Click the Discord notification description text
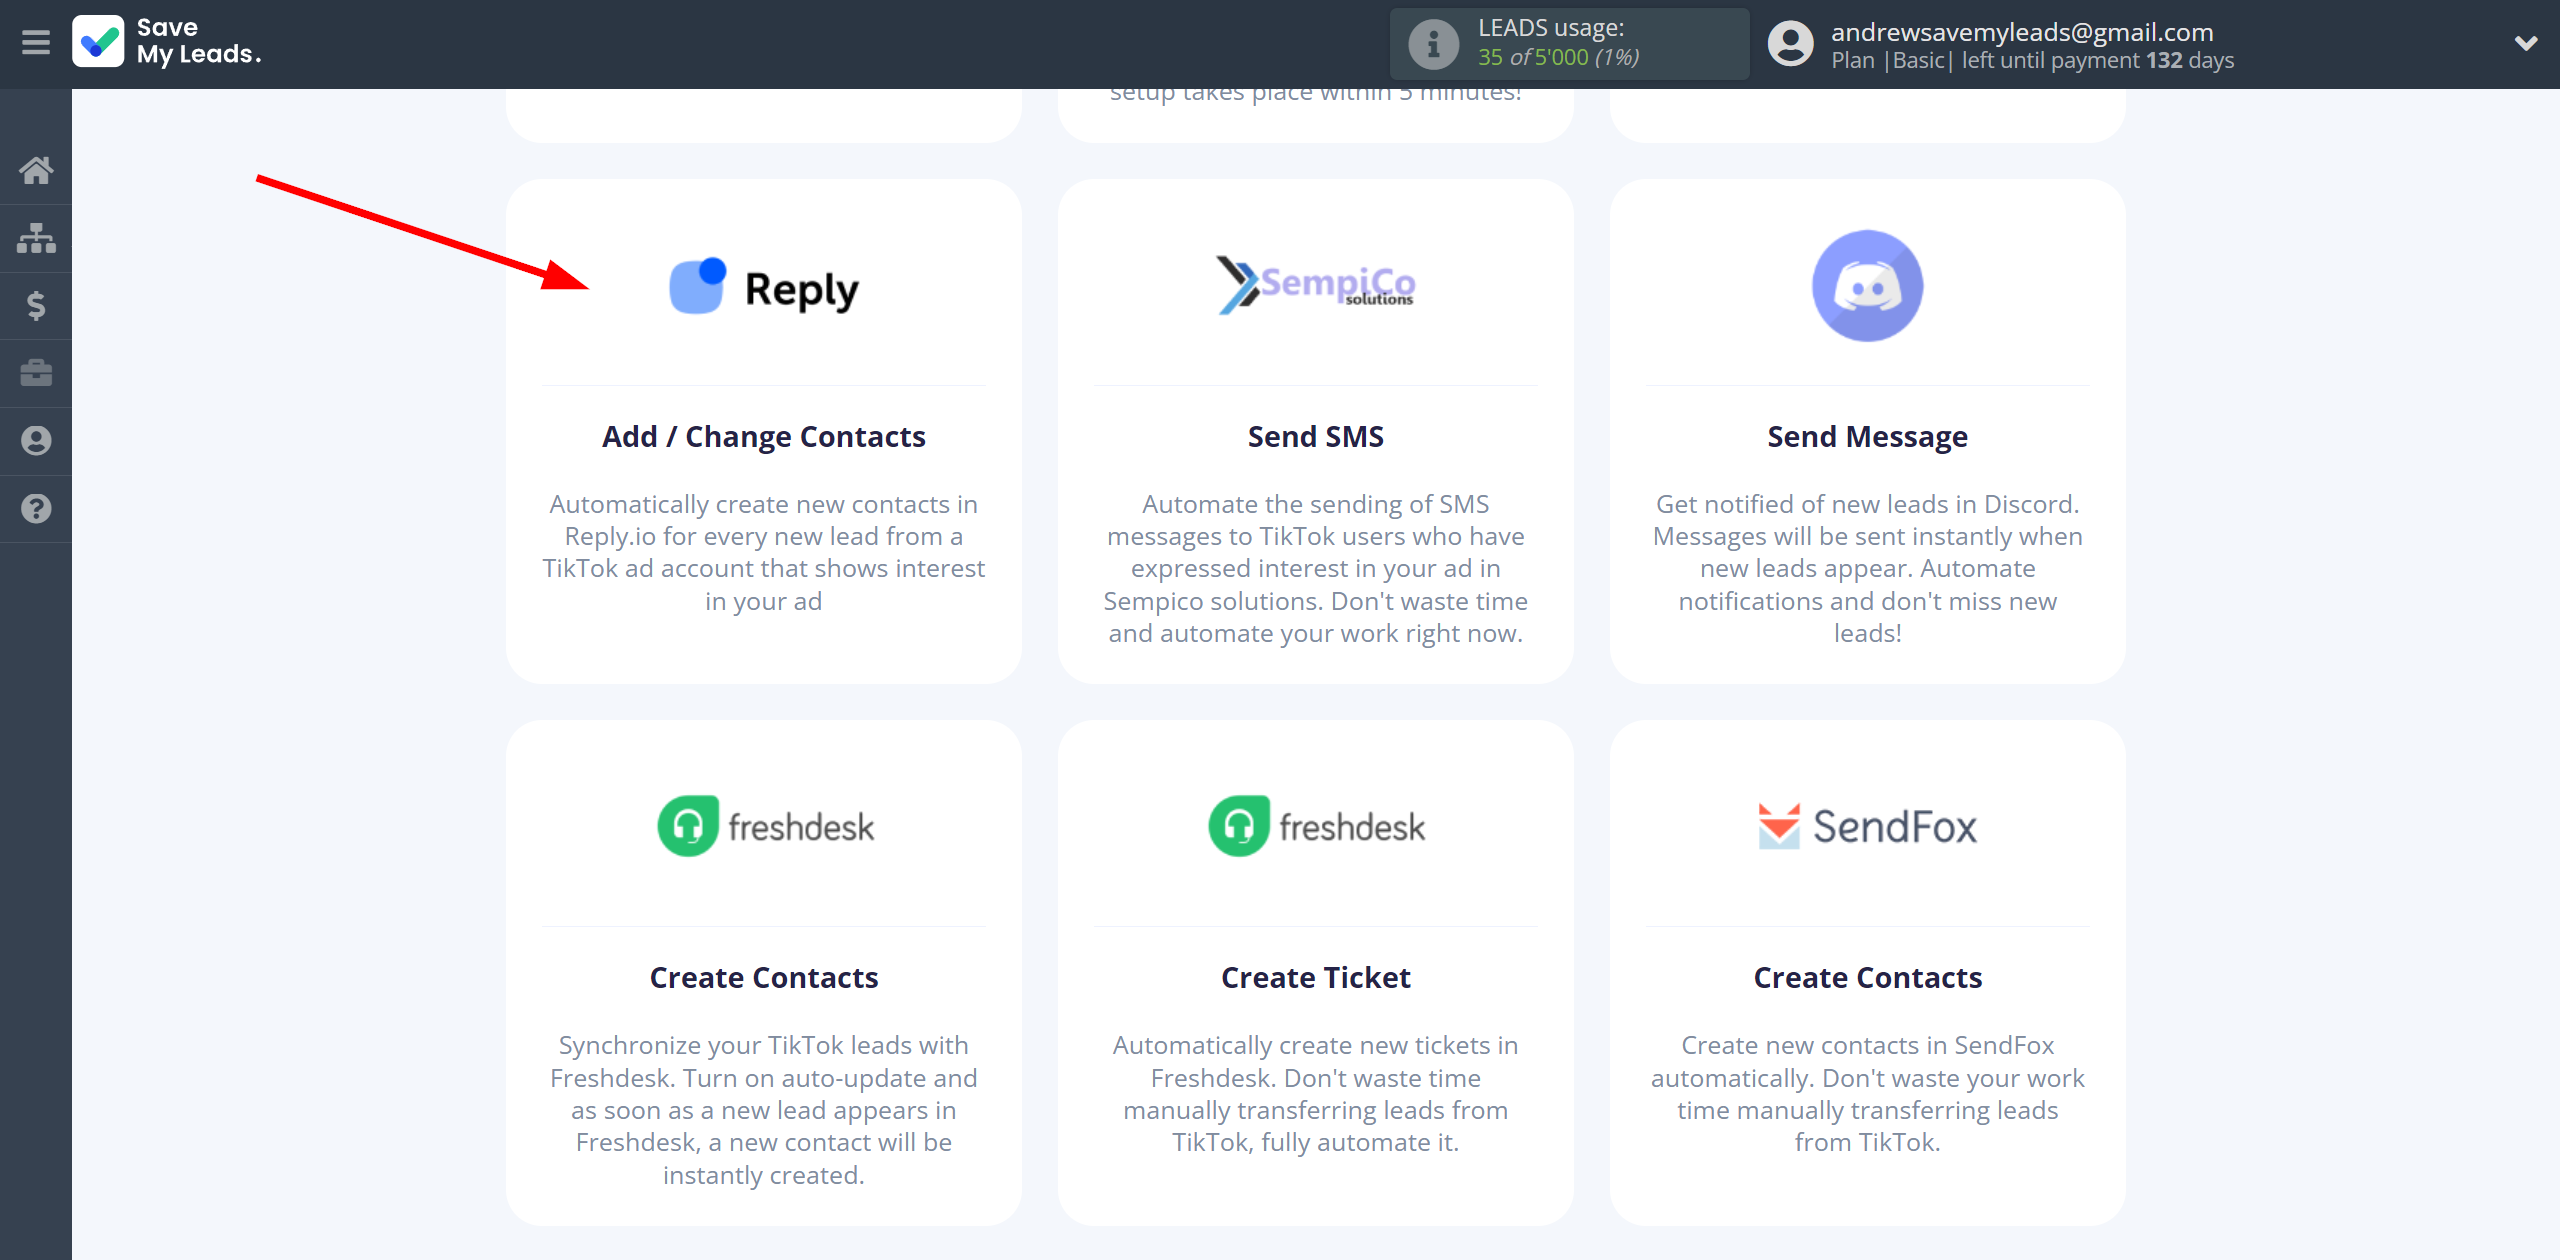The height and width of the screenshot is (1260, 2560). [x=1867, y=568]
